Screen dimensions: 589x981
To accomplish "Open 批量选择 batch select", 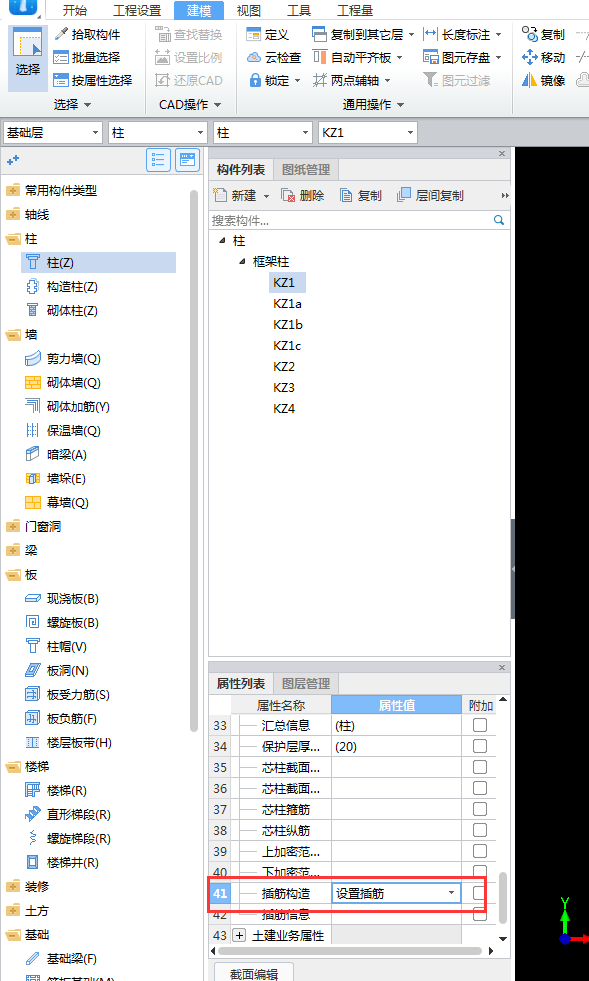I will click(x=87, y=58).
